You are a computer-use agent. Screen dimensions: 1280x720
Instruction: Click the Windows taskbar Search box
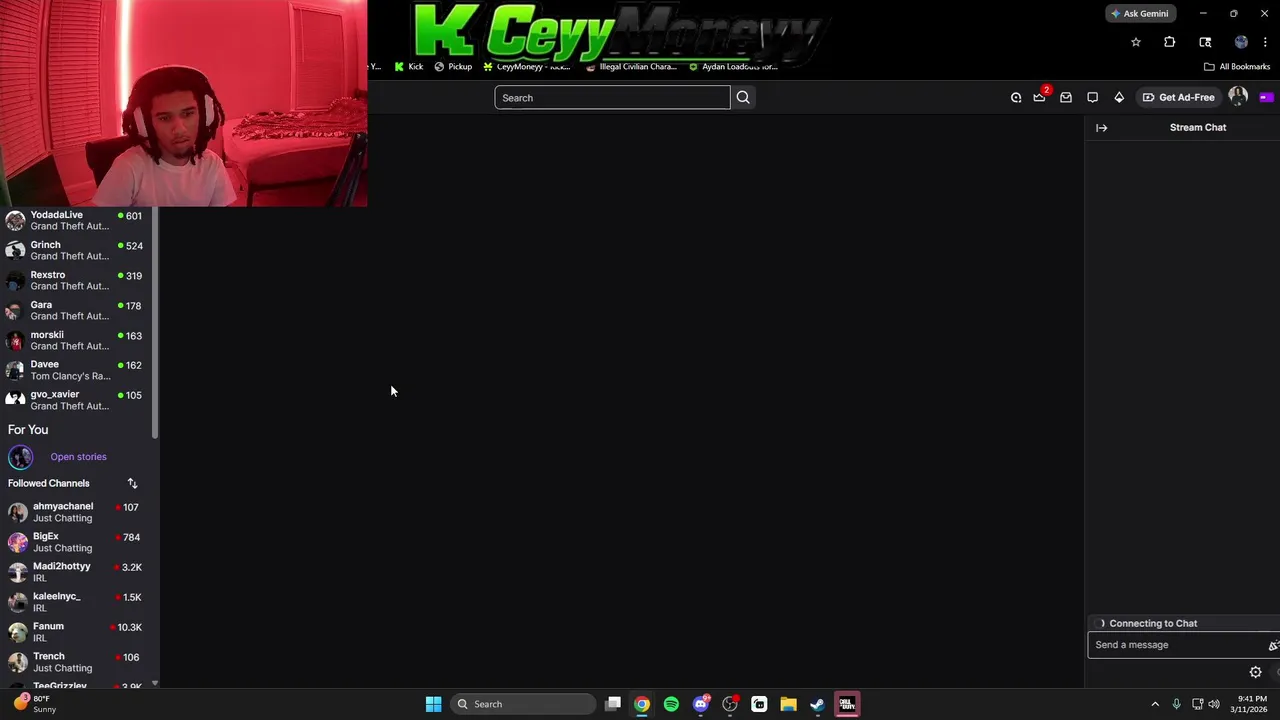(x=523, y=704)
